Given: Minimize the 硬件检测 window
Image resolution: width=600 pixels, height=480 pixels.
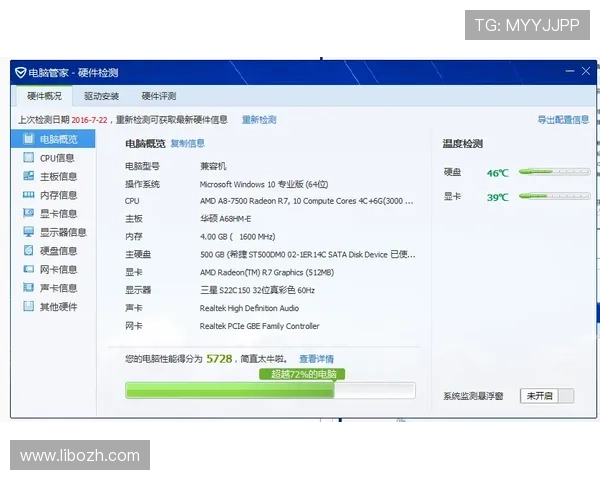Looking at the screenshot, I should click(x=570, y=71).
